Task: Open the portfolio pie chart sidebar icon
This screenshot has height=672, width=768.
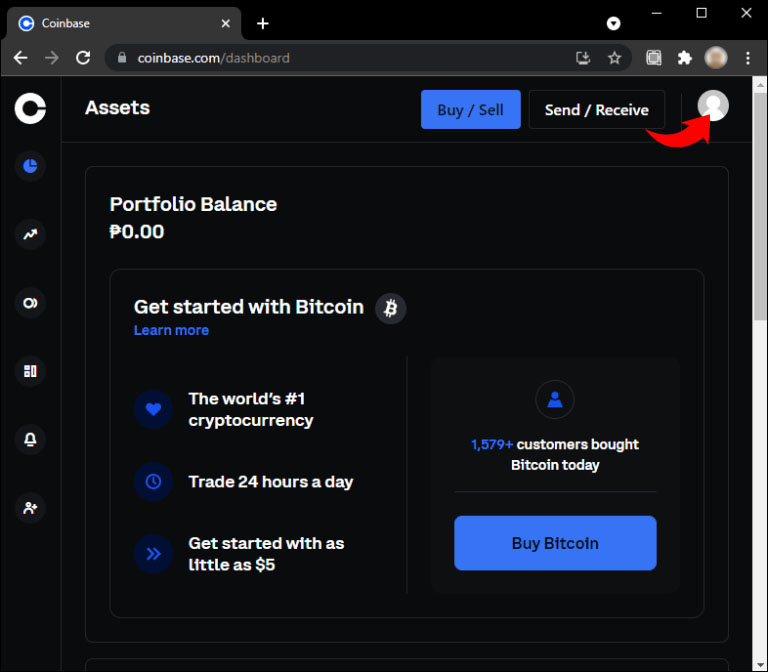Action: 30,166
